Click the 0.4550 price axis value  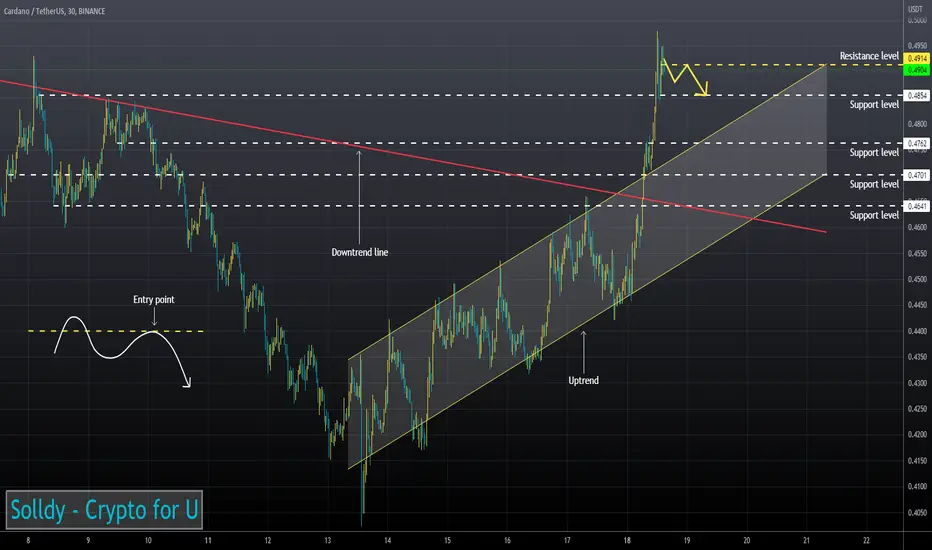coord(917,253)
